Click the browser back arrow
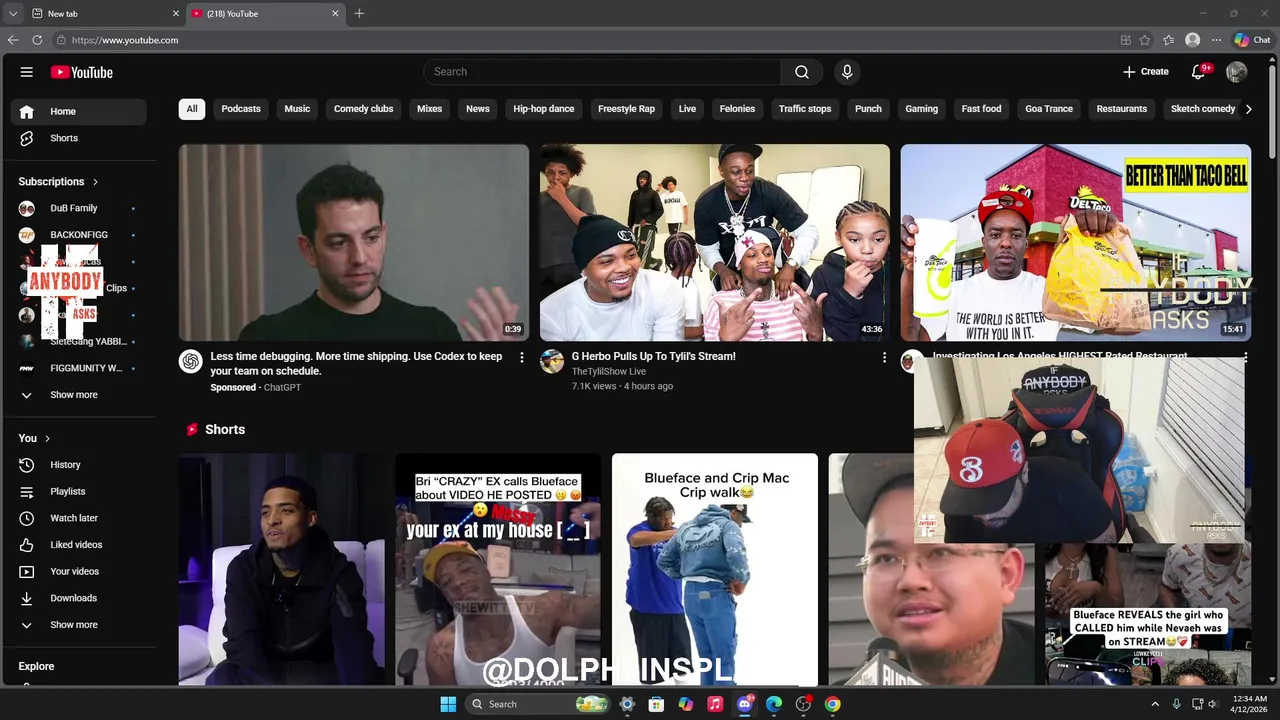Screen dimensions: 1280x720 coord(13,40)
